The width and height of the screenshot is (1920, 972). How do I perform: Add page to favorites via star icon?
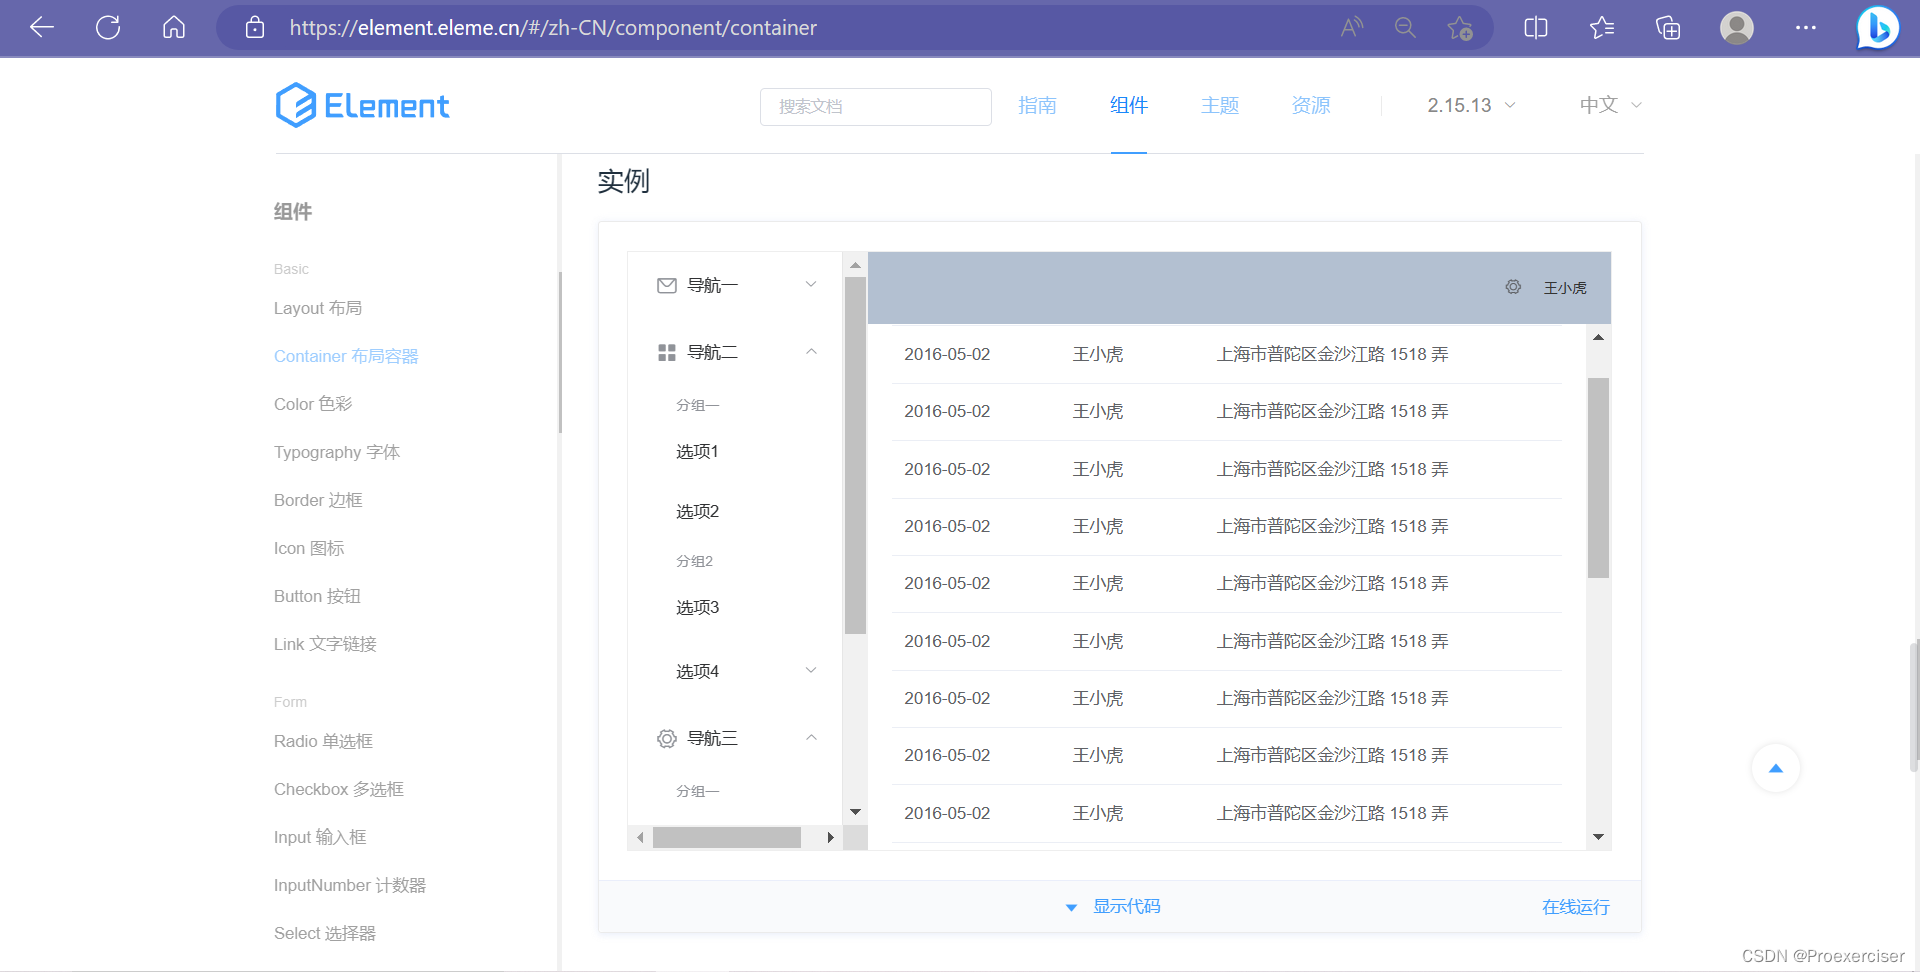tap(1459, 27)
